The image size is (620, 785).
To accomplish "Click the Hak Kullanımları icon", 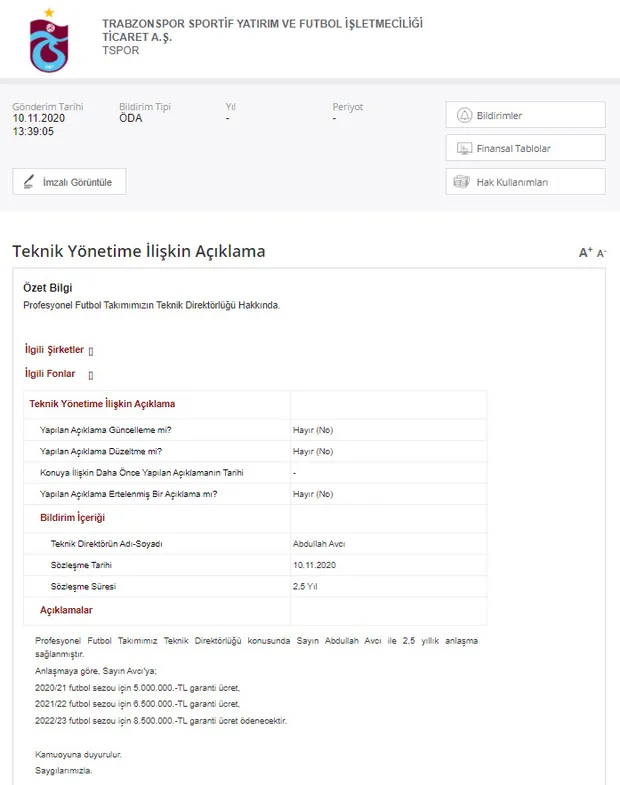I will [x=462, y=182].
